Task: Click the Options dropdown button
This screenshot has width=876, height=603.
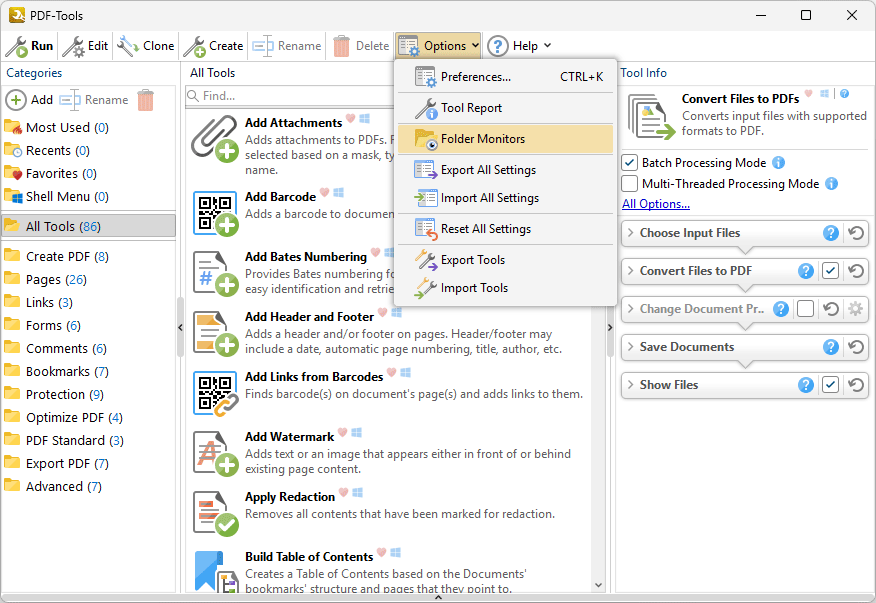Action: coord(439,46)
